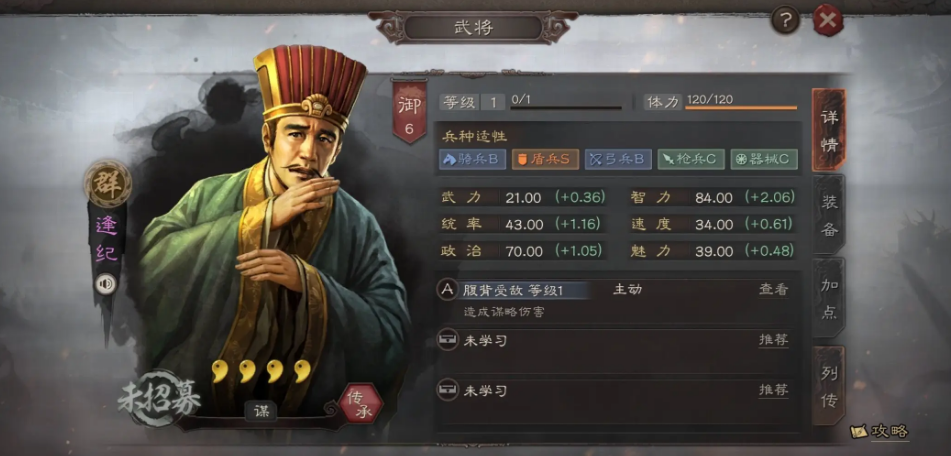Viewport: 951px width, 456px height.
Task: View 腹背受敌 skill with 查看
Action: [773, 290]
